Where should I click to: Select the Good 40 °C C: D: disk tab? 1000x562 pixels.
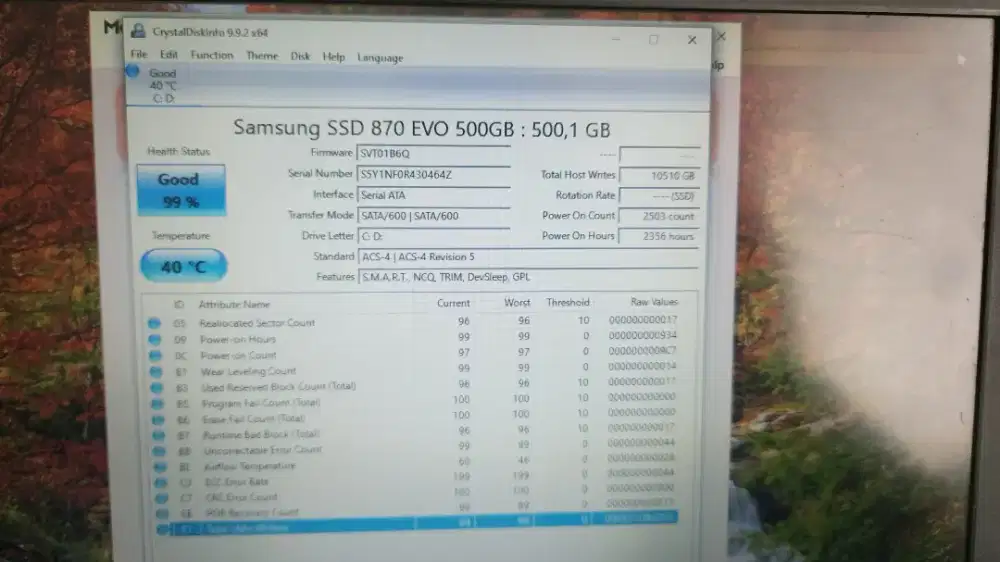(x=162, y=85)
